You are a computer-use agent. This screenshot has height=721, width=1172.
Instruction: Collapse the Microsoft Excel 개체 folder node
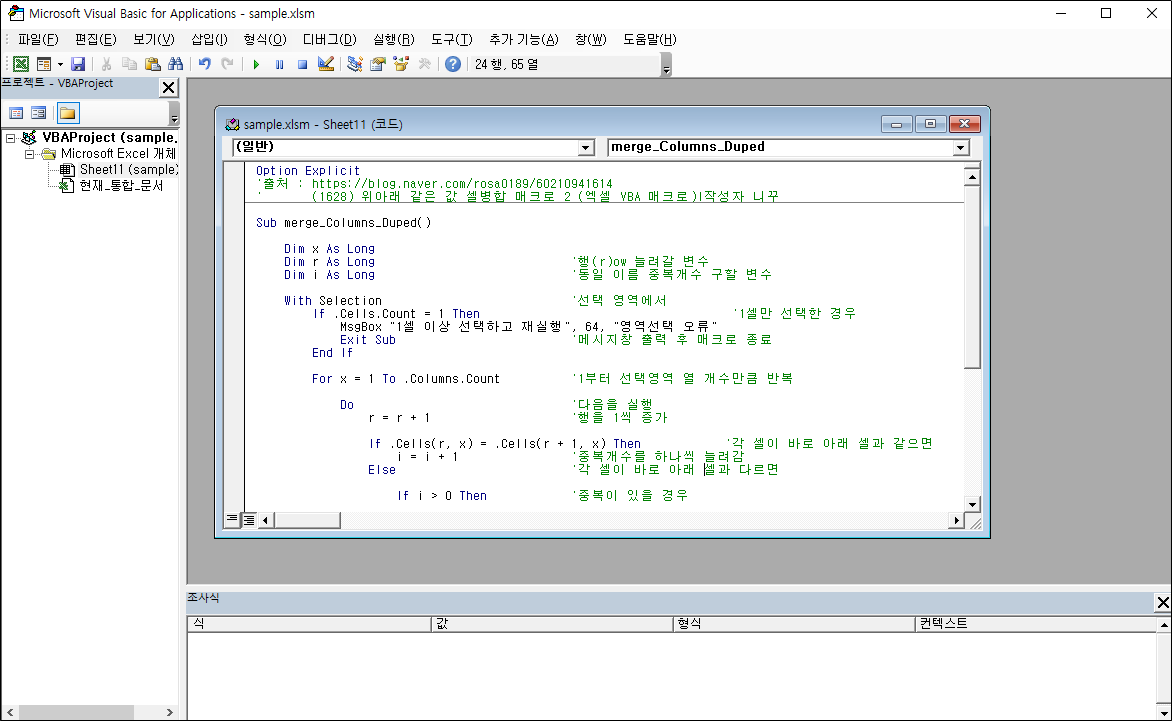click(x=29, y=155)
